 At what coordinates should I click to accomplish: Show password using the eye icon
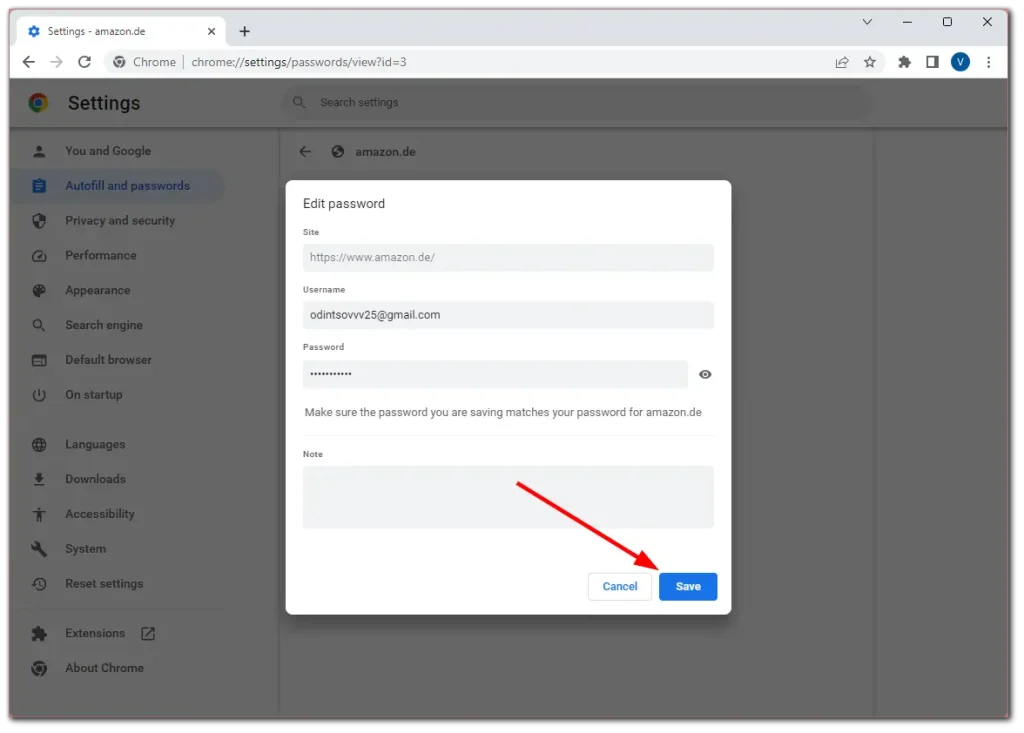click(x=705, y=374)
